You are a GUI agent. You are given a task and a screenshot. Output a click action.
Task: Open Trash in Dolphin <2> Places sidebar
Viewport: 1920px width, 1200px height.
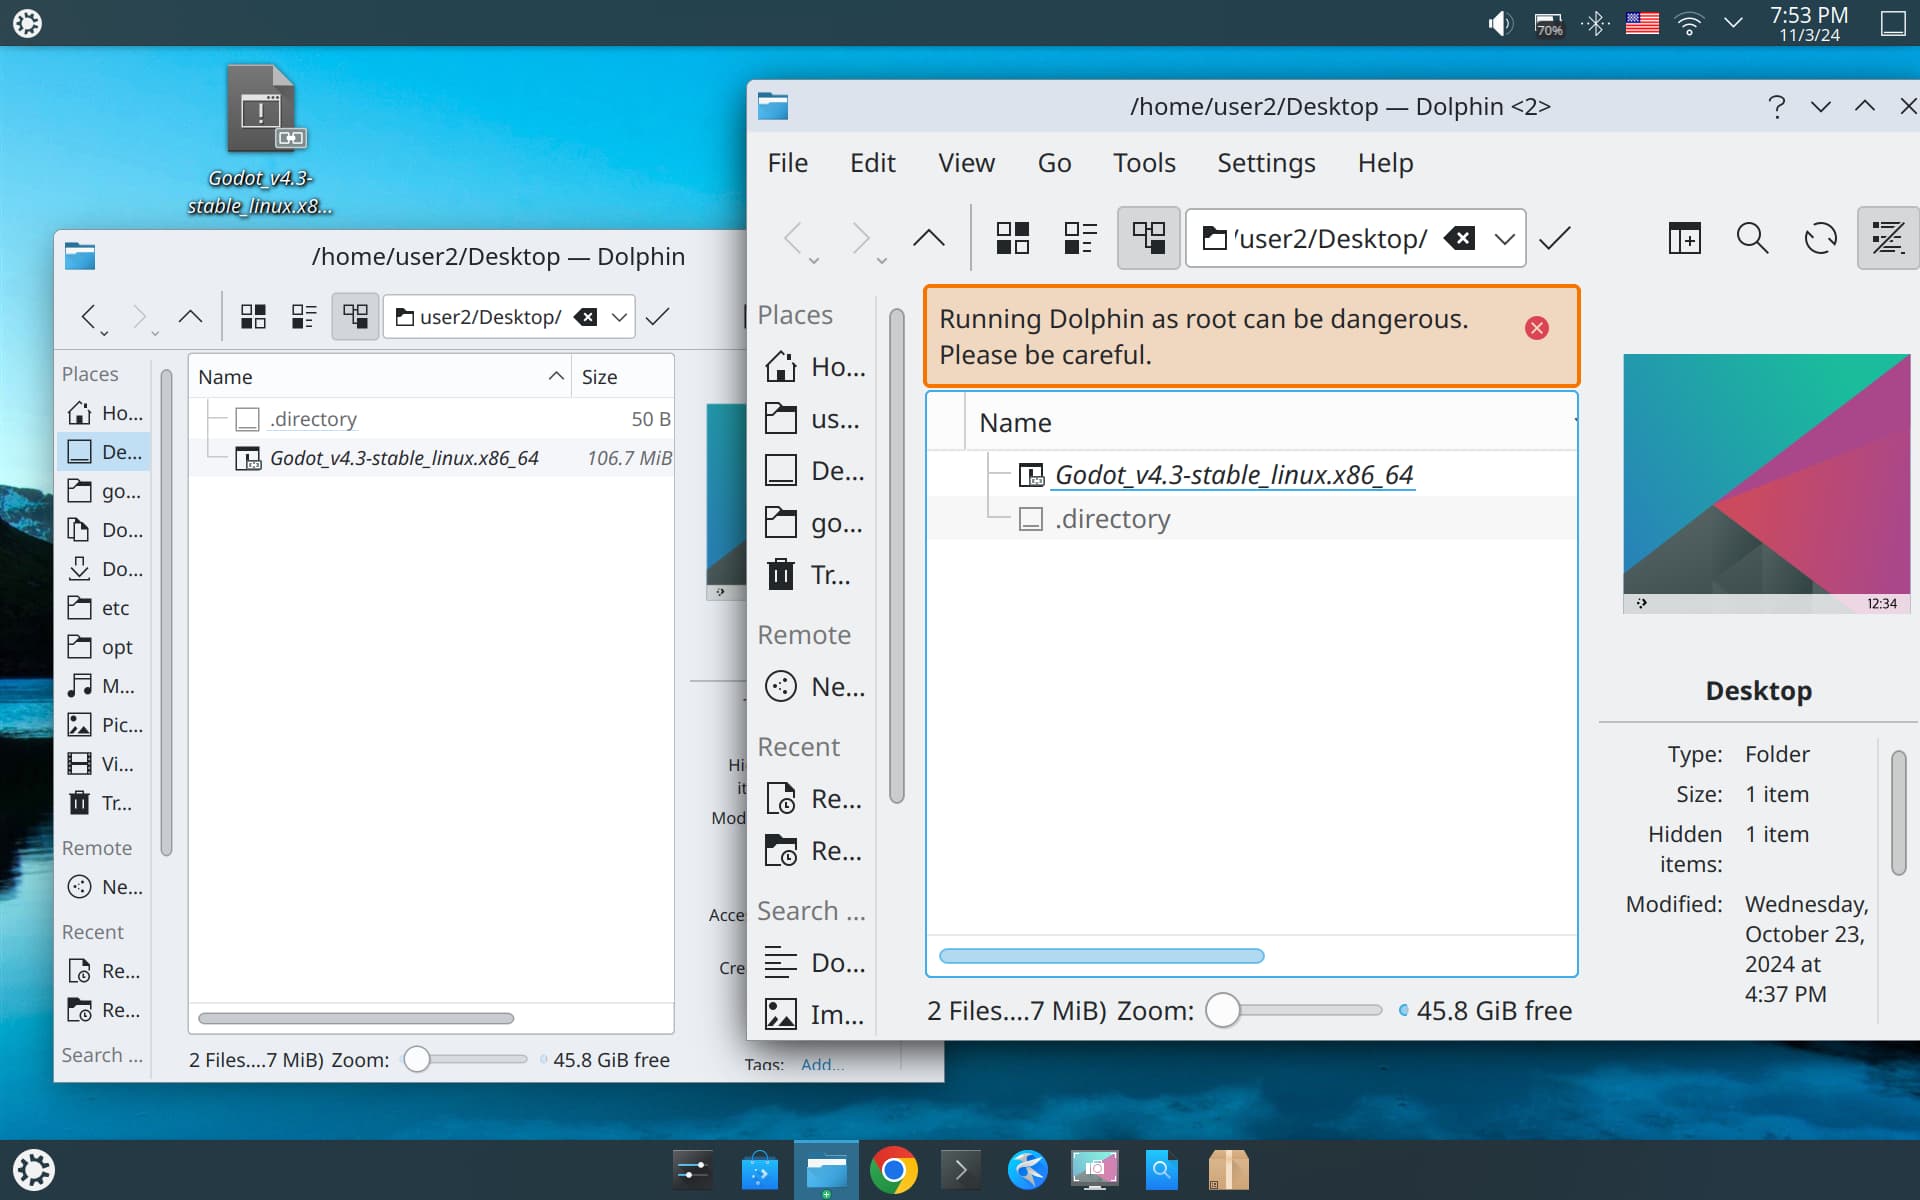point(814,575)
